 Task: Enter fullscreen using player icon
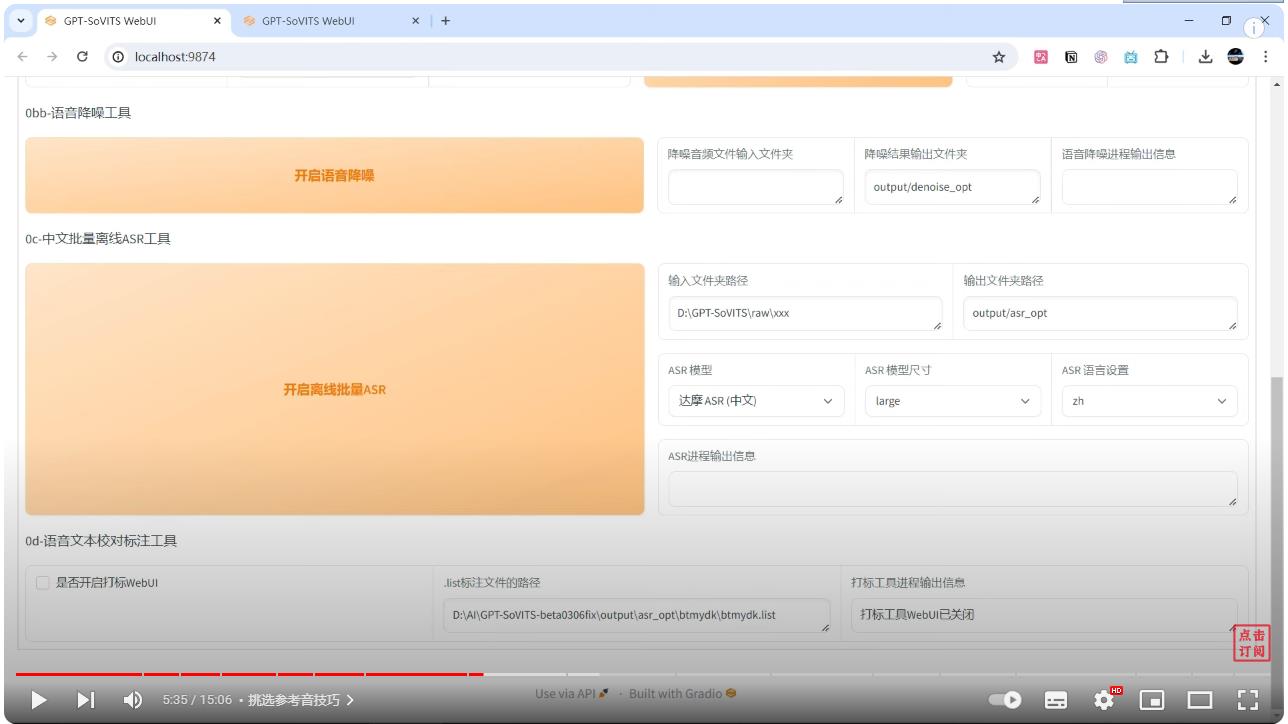pyautogui.click(x=1248, y=700)
